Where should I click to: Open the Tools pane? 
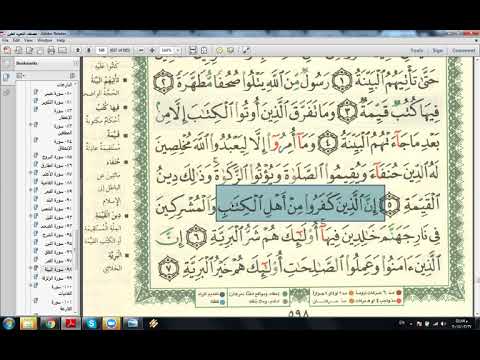[x=417, y=50]
